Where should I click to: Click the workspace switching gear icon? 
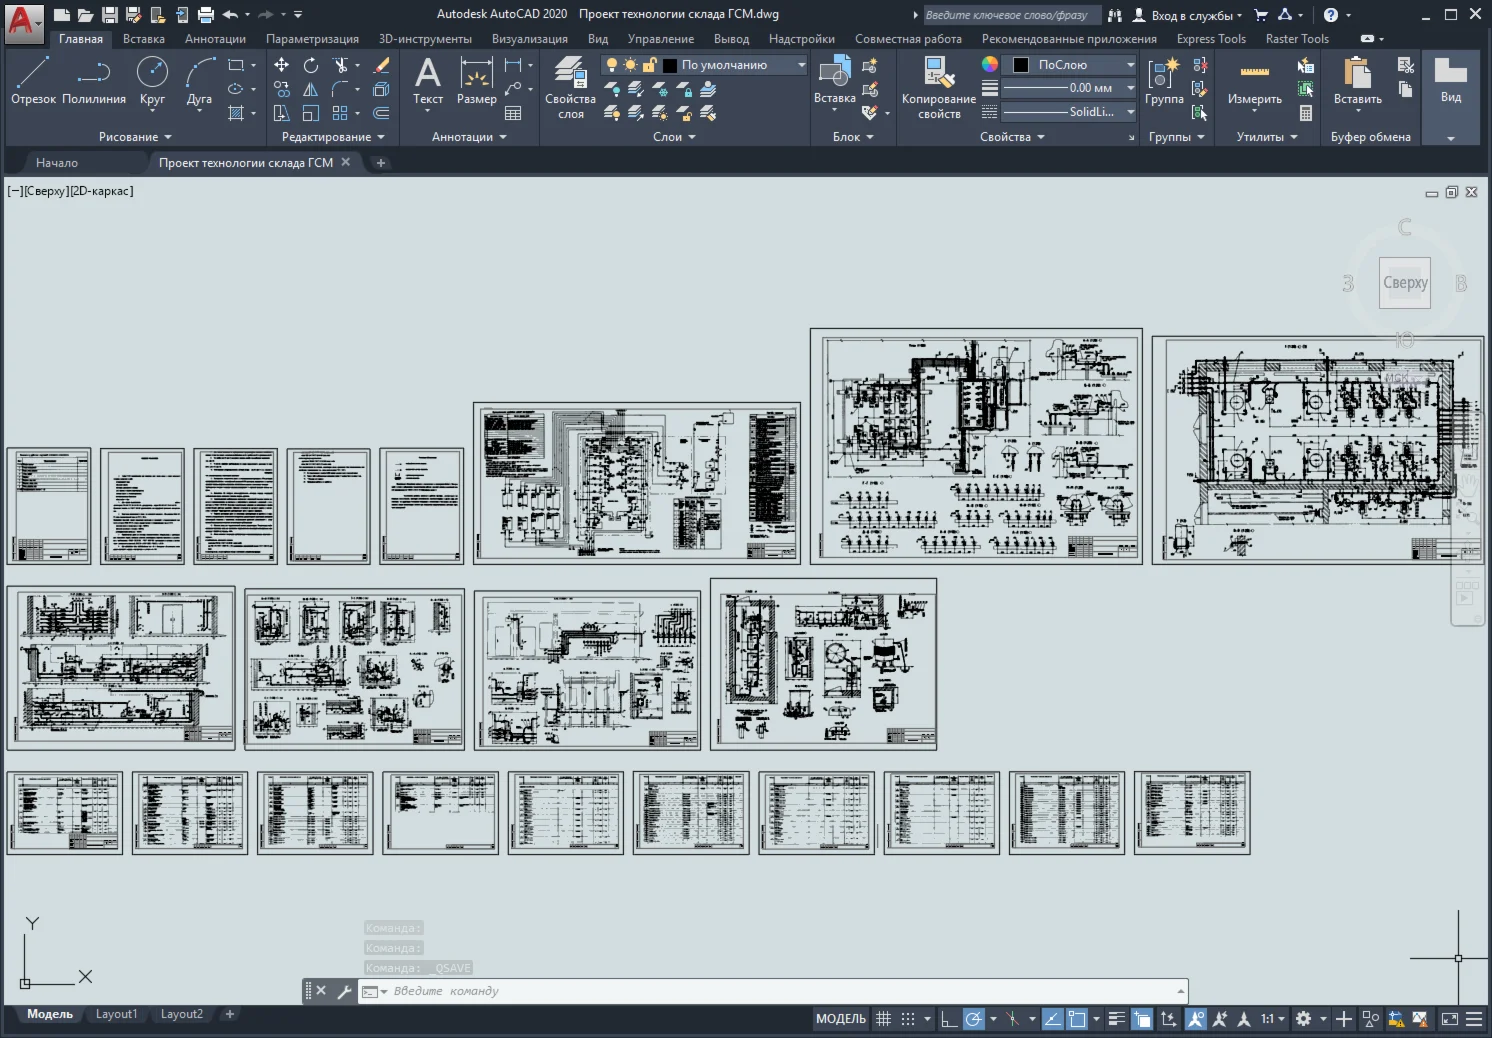(1303, 1019)
